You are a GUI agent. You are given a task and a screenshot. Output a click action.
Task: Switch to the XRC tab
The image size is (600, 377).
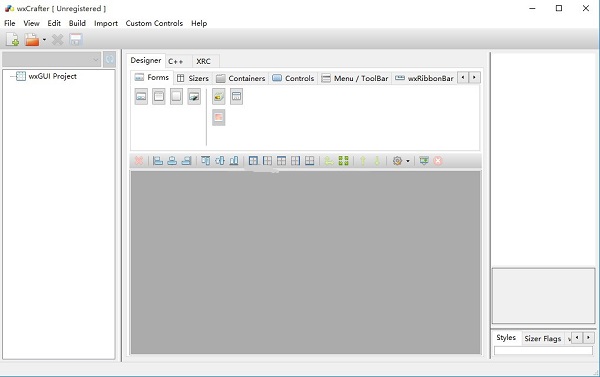click(x=203, y=61)
